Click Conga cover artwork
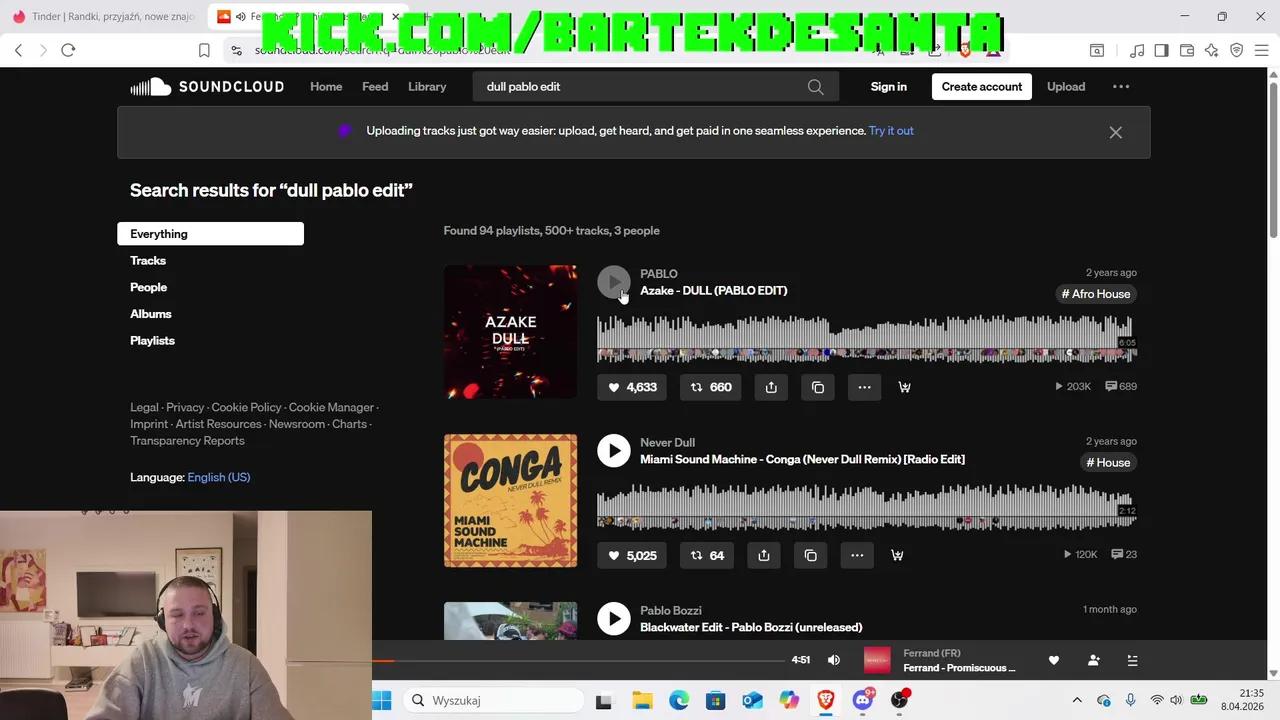 (510, 501)
